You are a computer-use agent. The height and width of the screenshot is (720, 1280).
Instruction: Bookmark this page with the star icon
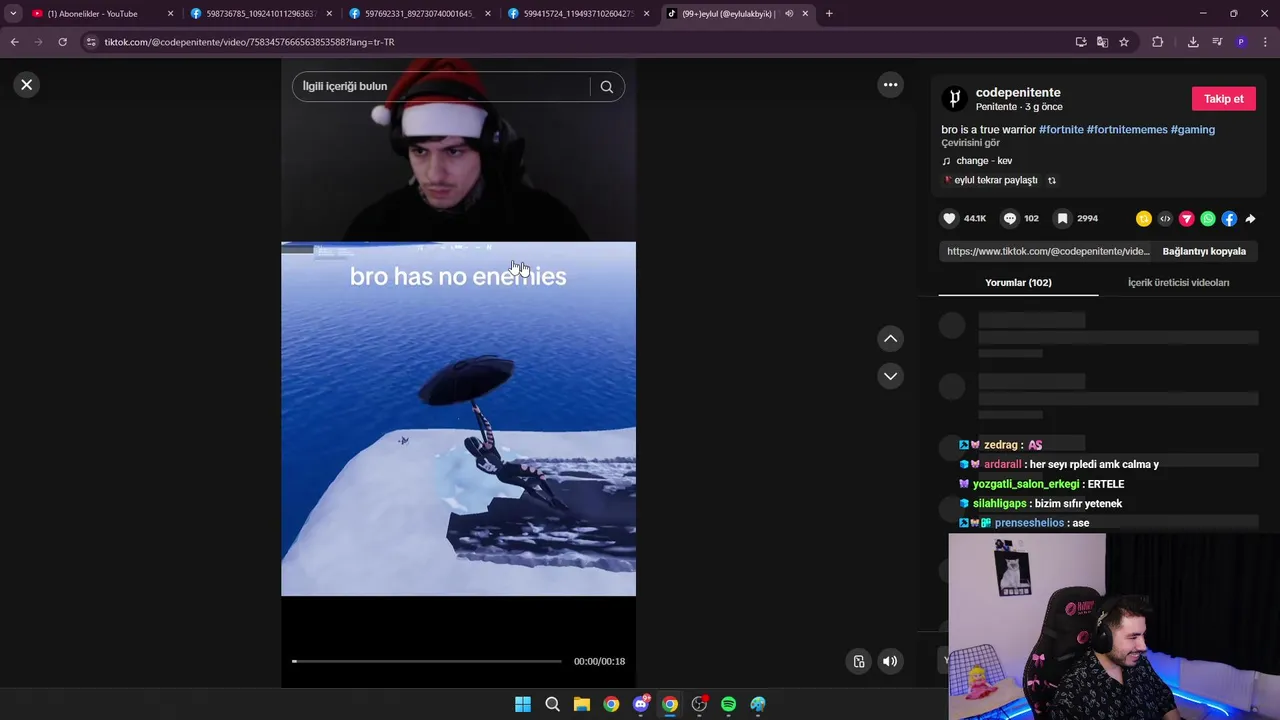1124,42
